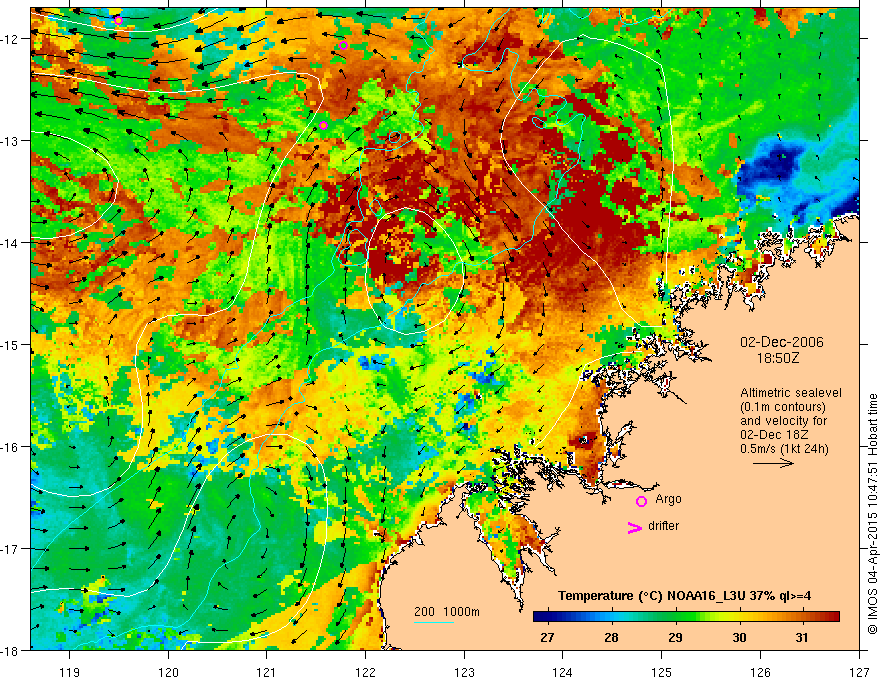Click the '123' longitude axis label
880x680 pixels.
tap(465, 672)
